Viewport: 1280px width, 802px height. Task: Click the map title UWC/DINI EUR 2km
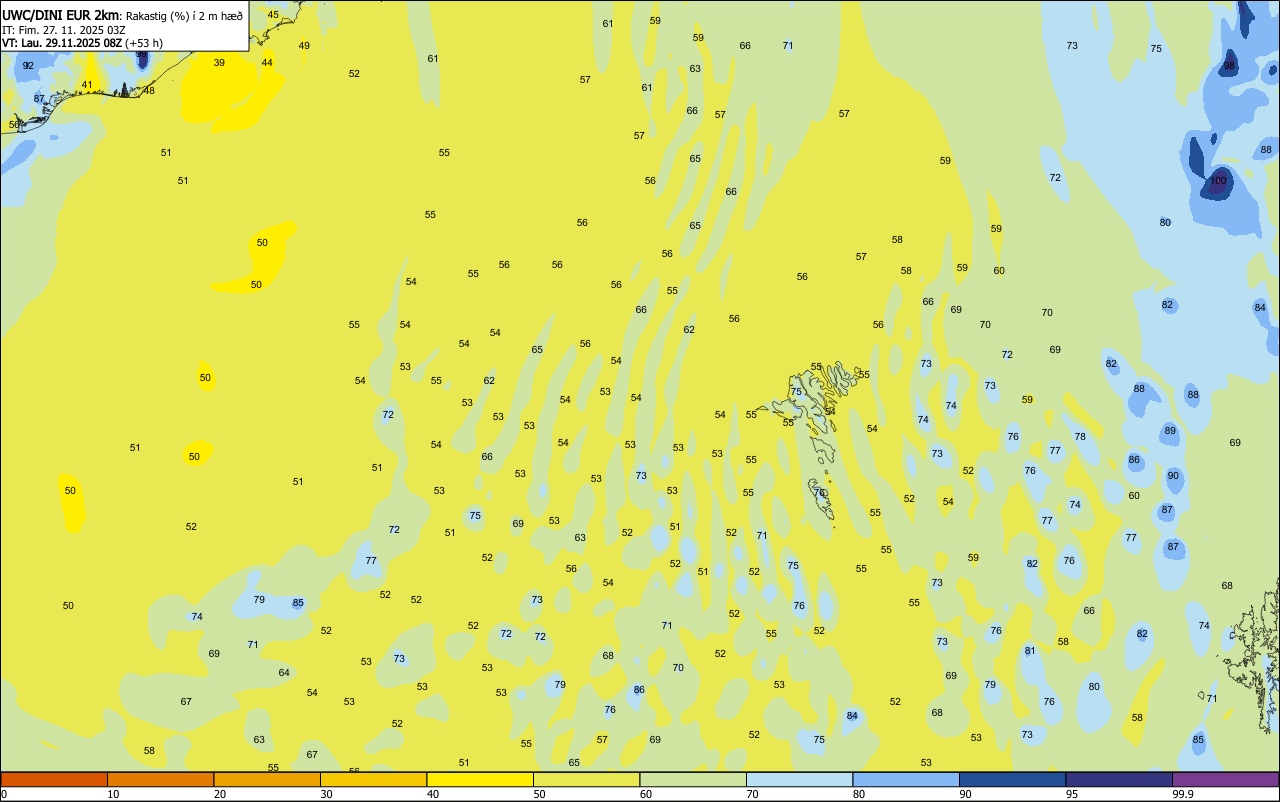point(61,15)
